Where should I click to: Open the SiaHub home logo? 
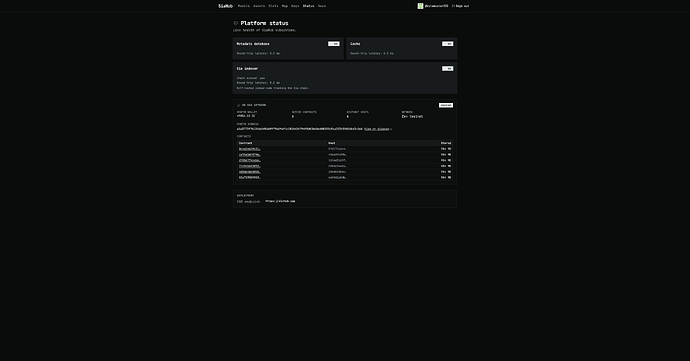(x=225, y=6)
